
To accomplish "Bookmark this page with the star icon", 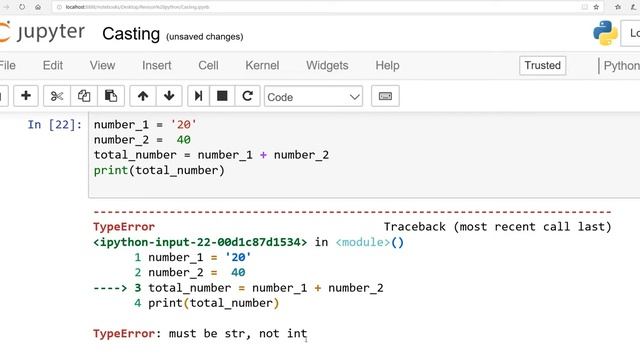I will 596,7.
